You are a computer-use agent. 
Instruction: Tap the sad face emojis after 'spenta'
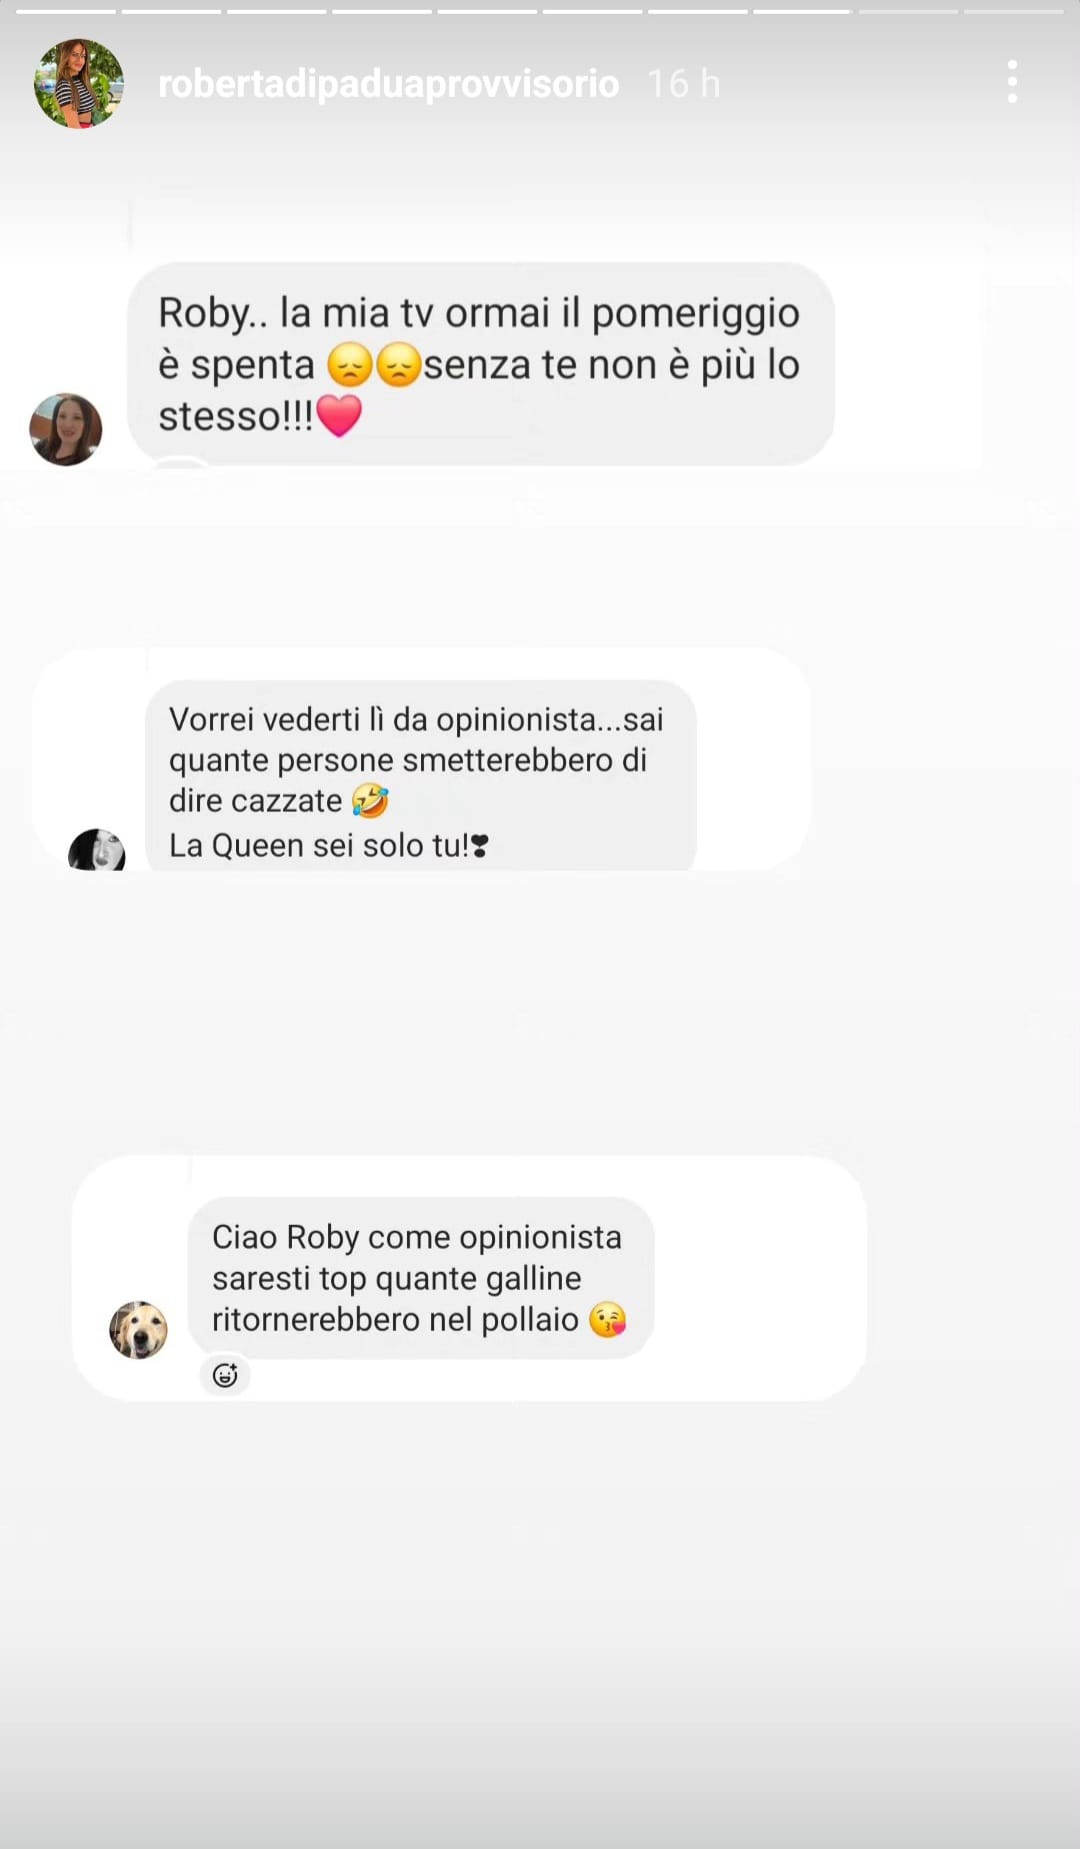coord(374,365)
